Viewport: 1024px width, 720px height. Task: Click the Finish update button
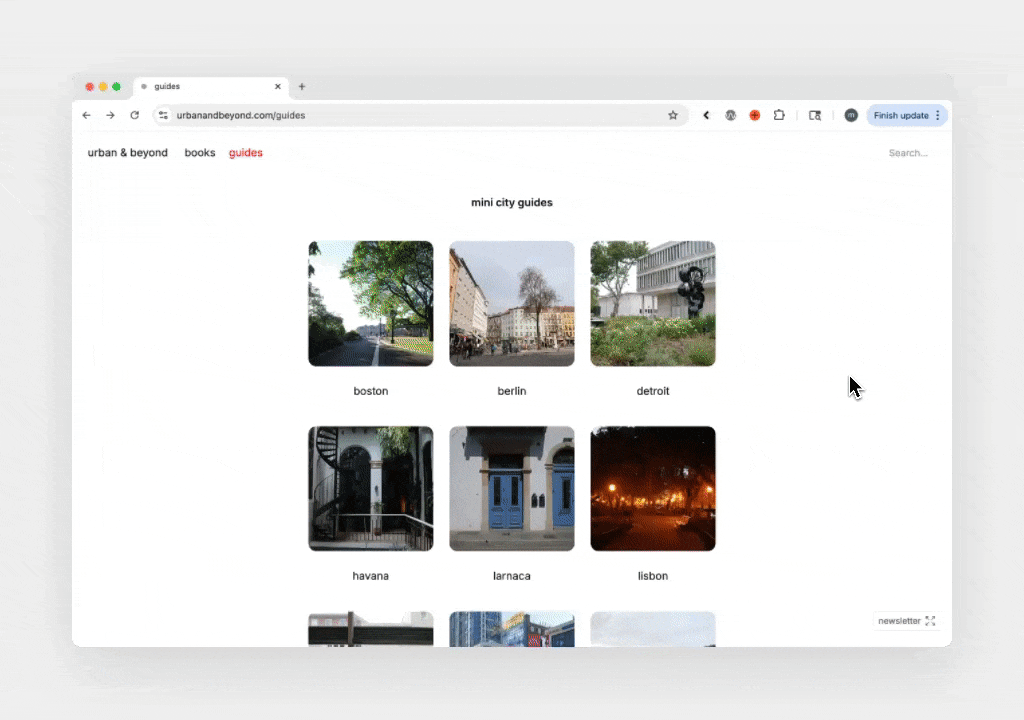click(x=899, y=115)
